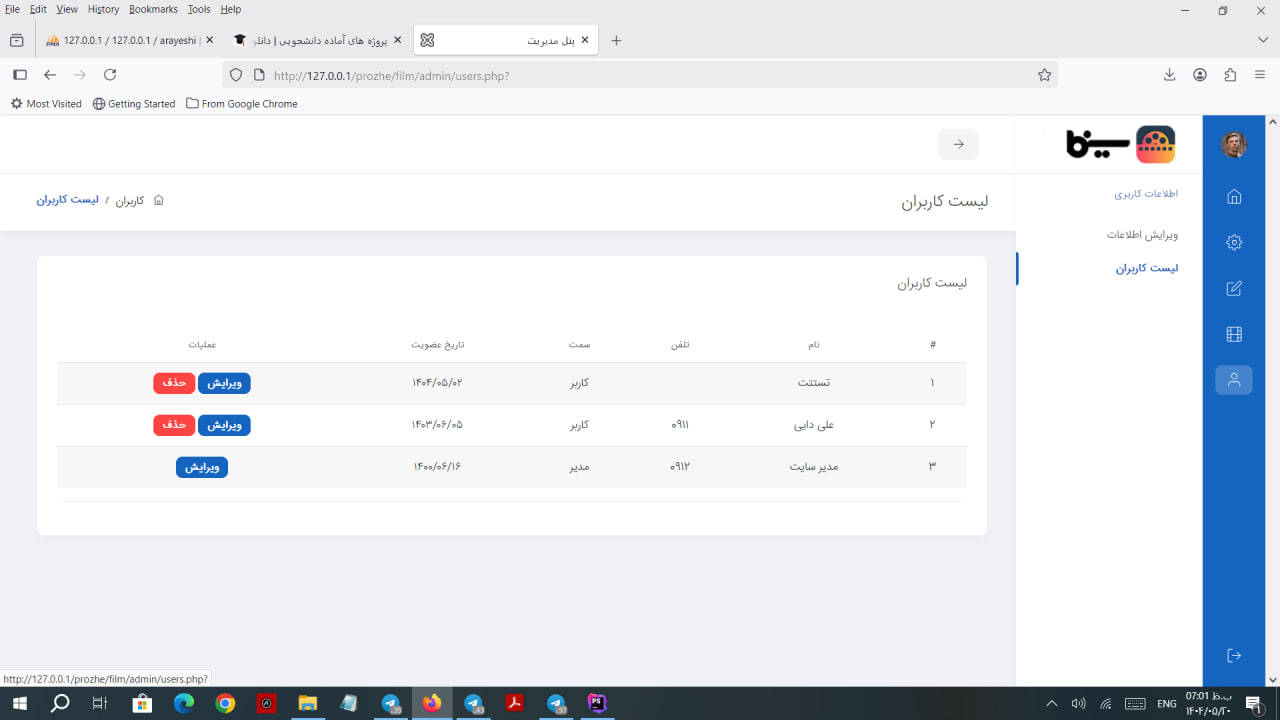Show site security shield information
Image resolution: width=1280 pixels, height=720 pixels.
click(236, 75)
